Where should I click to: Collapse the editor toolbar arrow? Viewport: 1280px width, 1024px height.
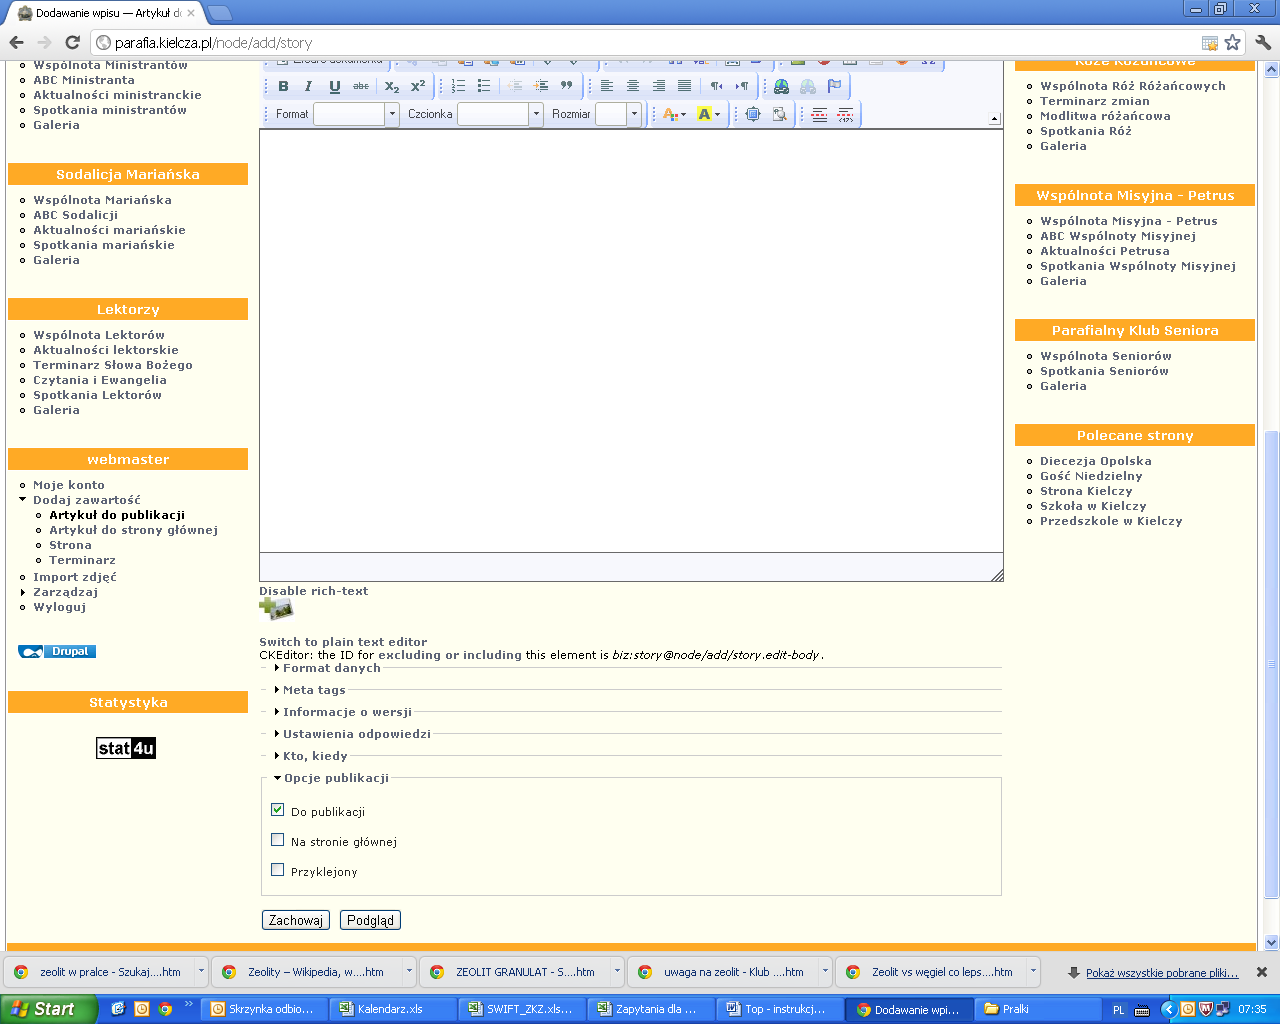point(994,119)
